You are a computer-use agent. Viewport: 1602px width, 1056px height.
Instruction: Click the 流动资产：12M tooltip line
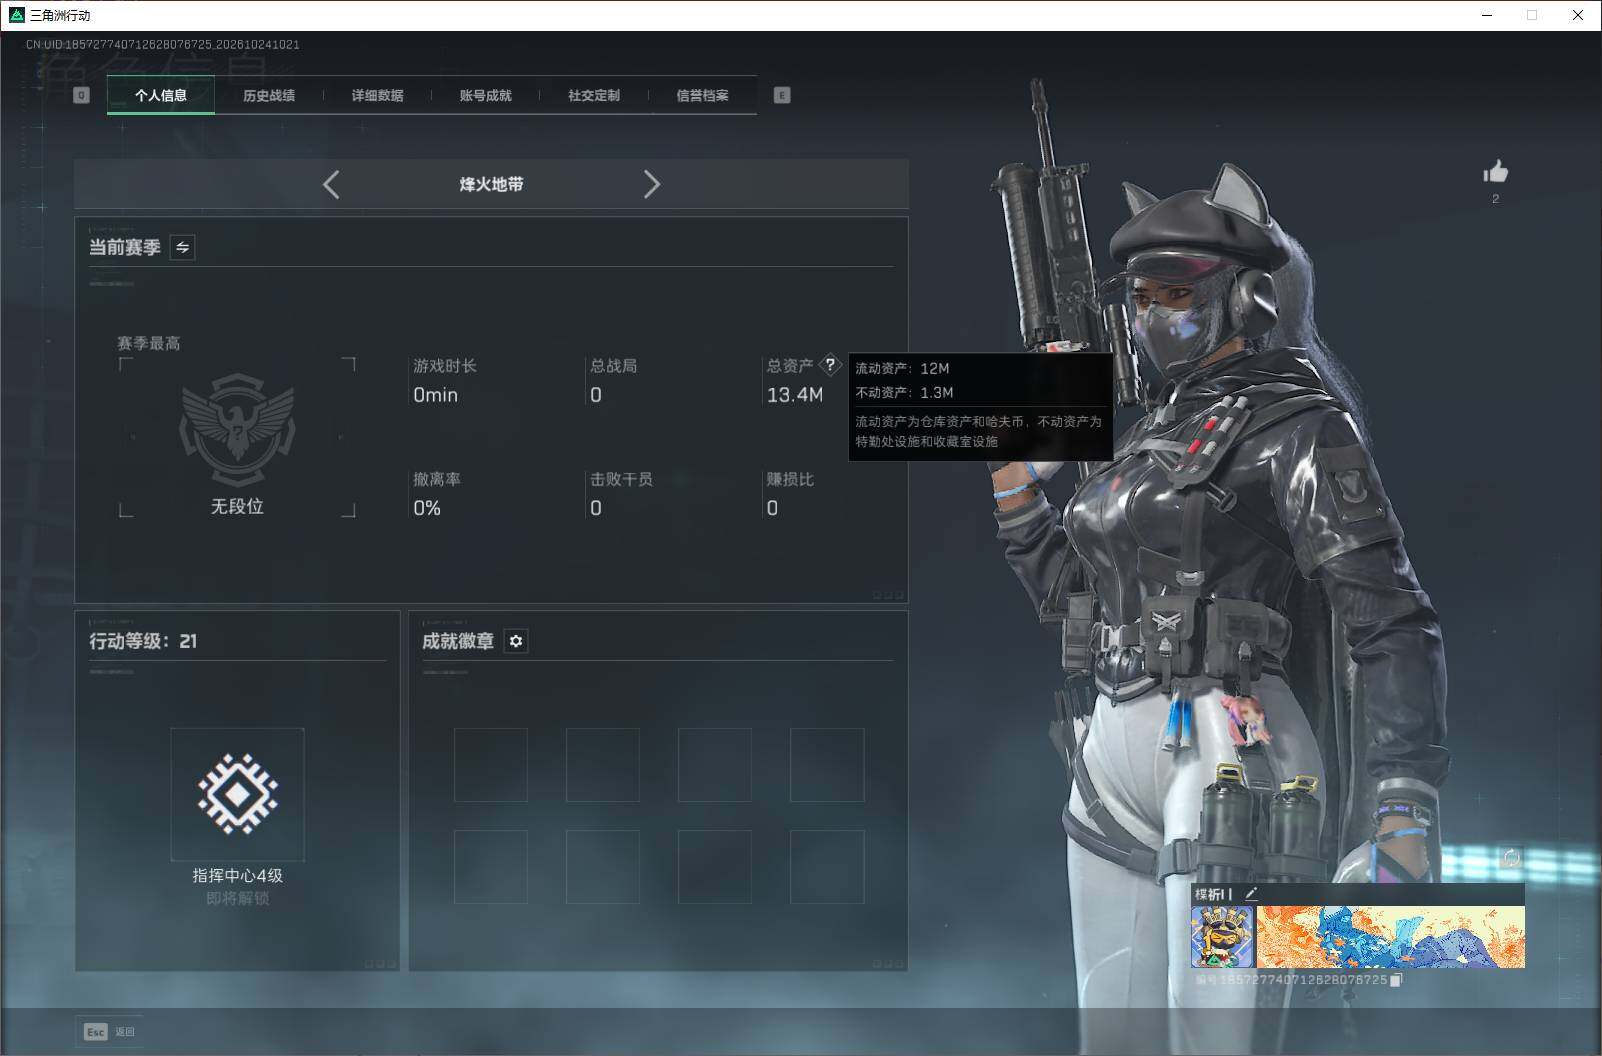pos(902,368)
